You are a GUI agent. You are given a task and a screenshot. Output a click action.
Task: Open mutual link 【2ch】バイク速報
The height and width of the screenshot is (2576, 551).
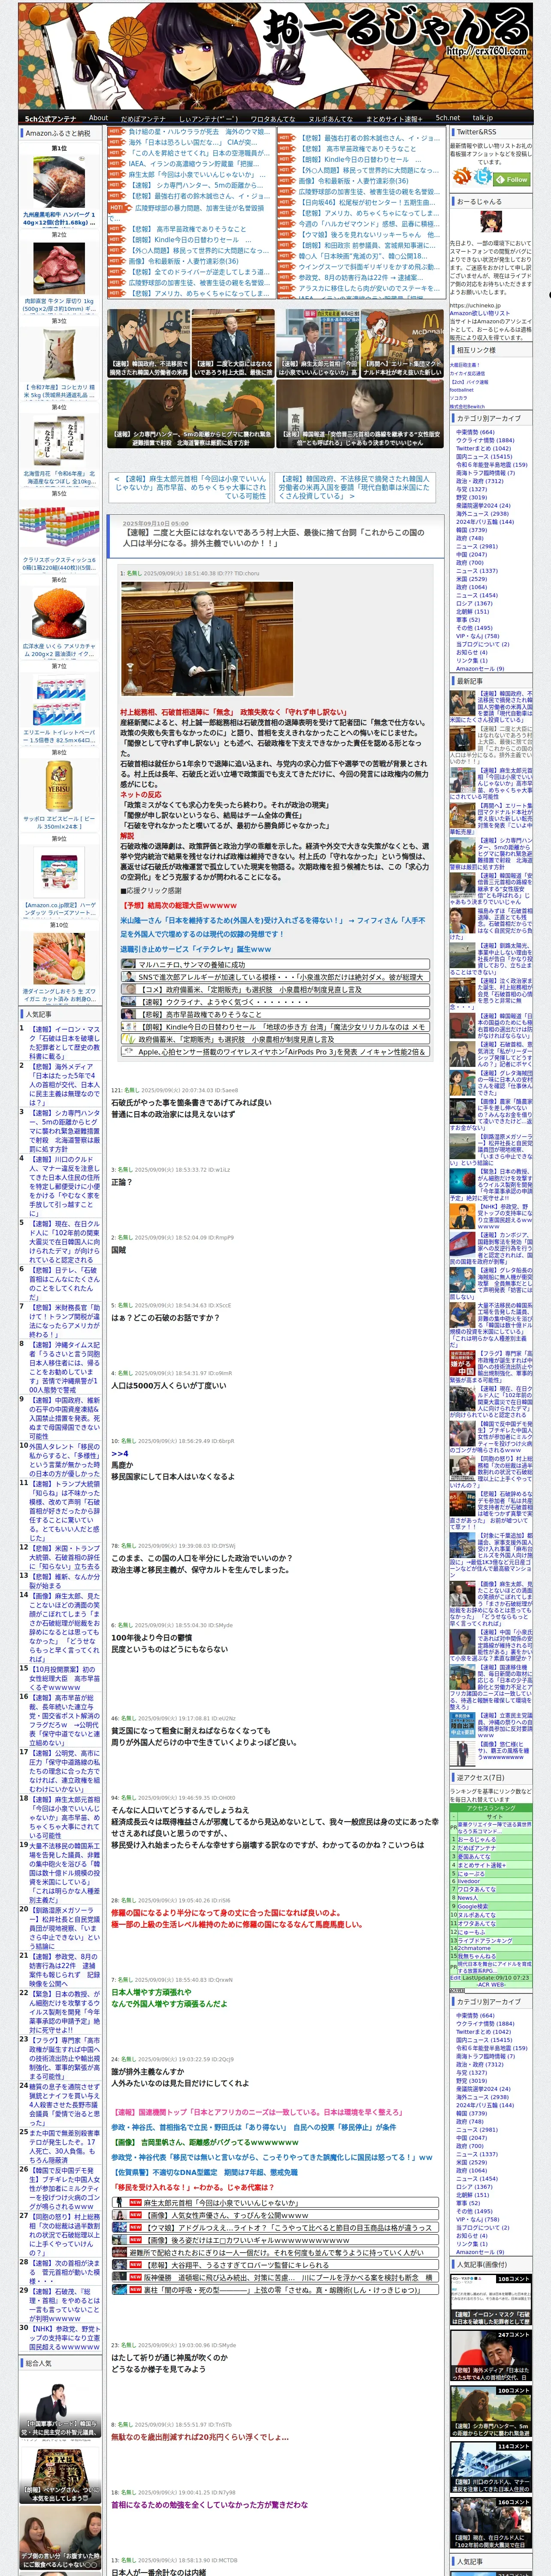coord(470,382)
